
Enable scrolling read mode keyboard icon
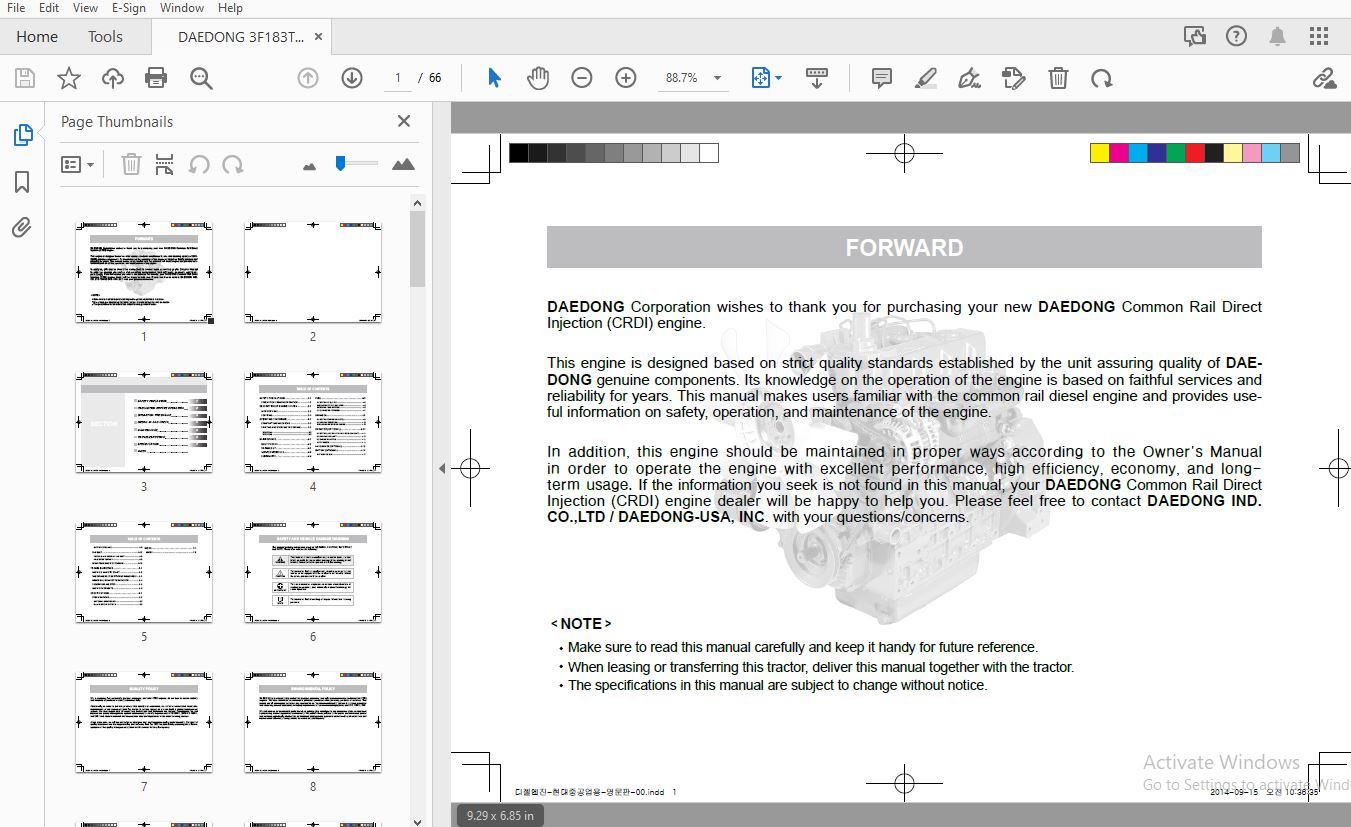pos(817,78)
